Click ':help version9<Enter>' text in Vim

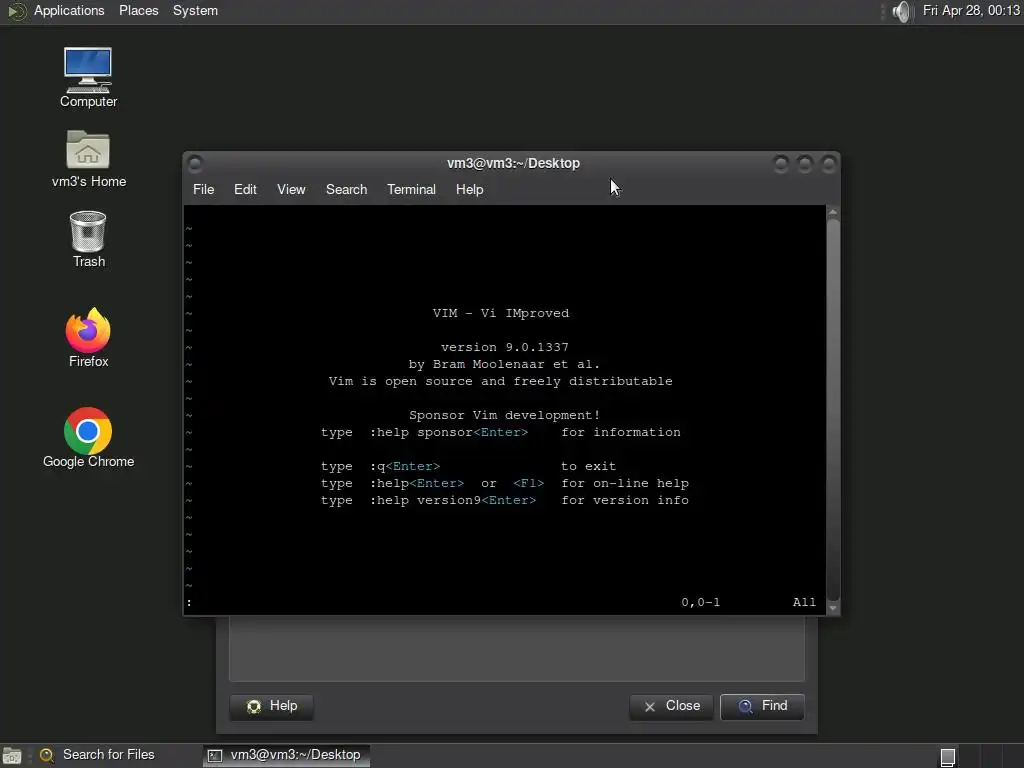point(453,500)
